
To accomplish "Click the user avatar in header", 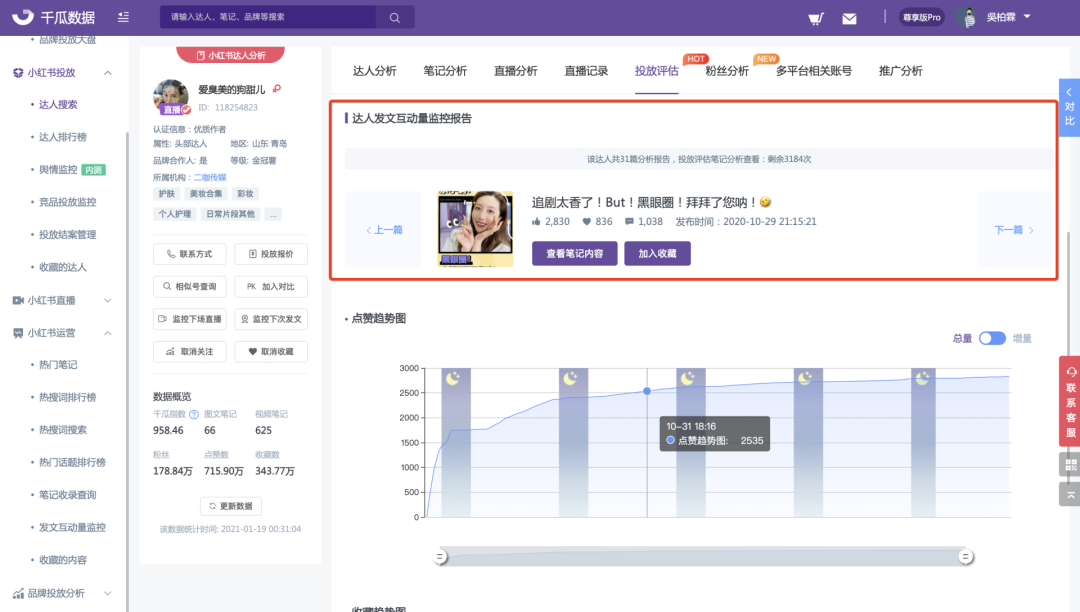I will click(968, 17).
